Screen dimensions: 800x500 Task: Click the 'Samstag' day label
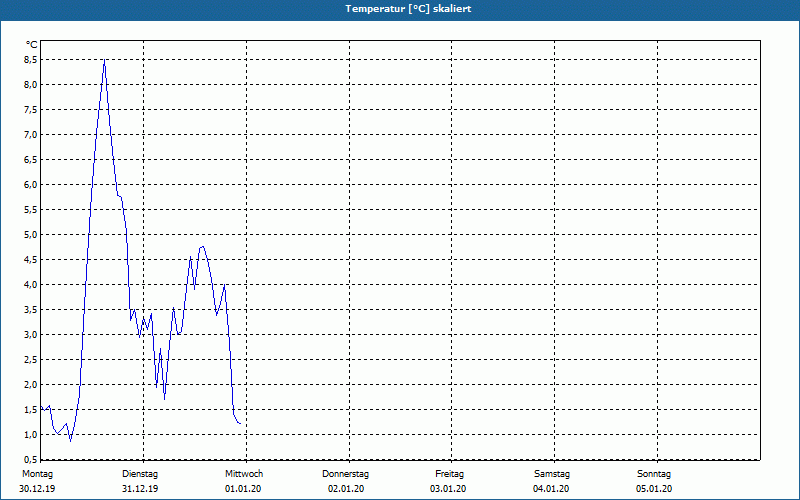pos(552,474)
